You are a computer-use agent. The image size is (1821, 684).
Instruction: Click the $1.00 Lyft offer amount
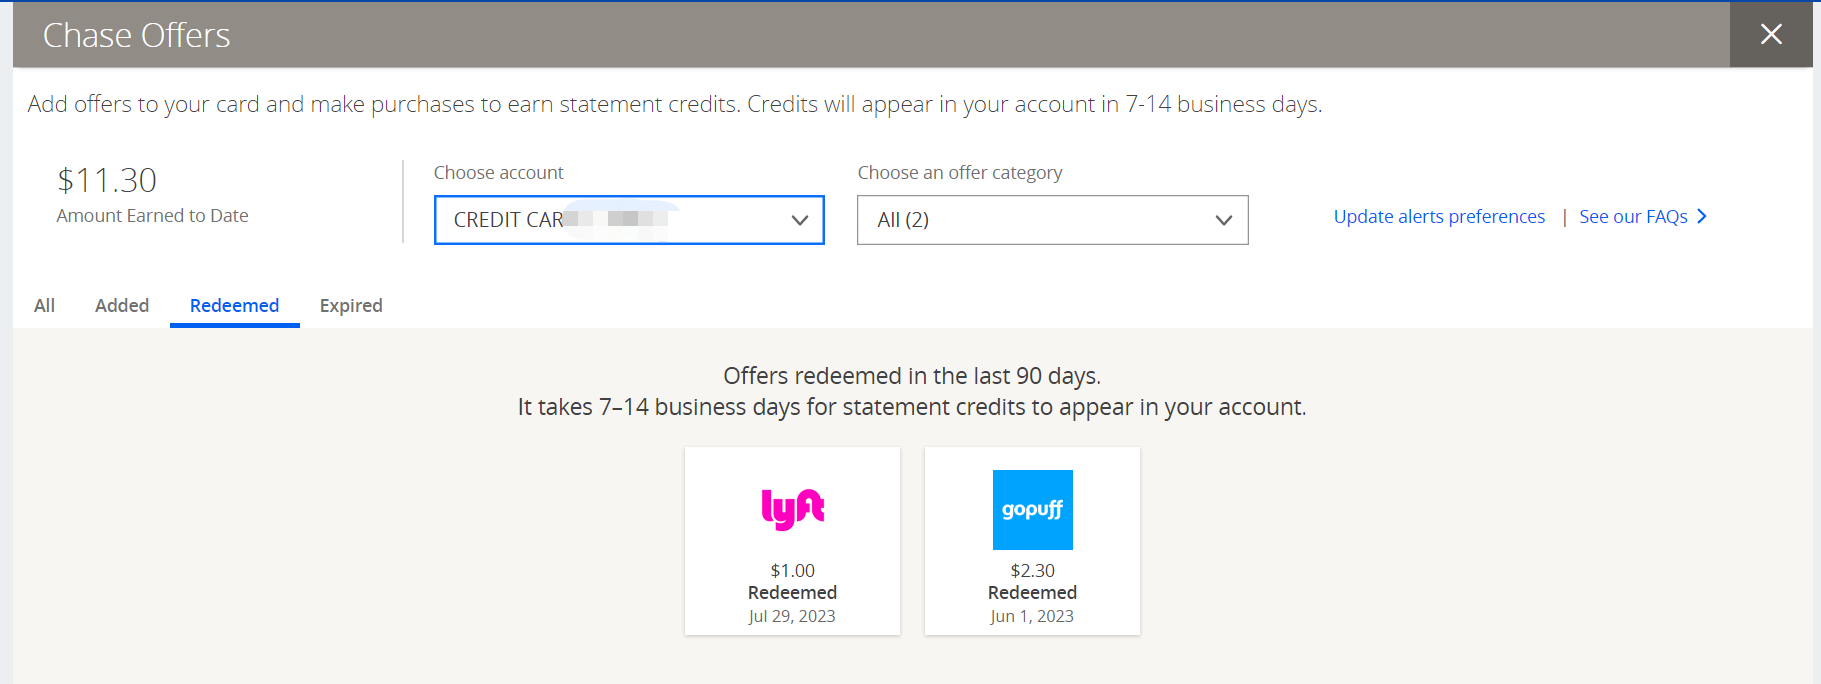[x=792, y=570]
